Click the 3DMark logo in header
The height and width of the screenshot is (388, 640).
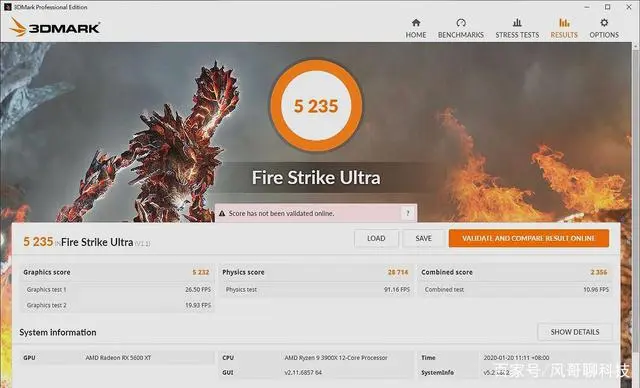(x=55, y=27)
